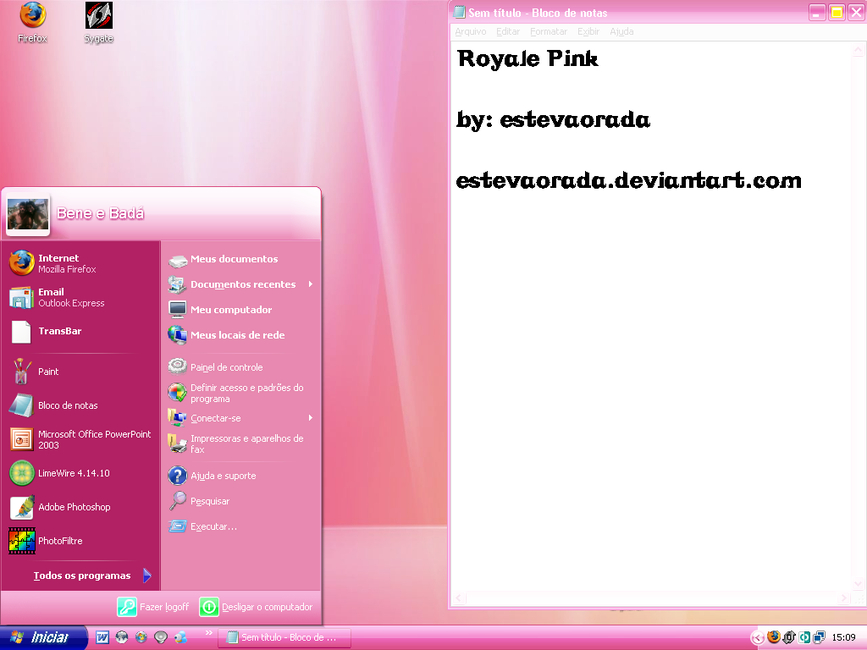Image resolution: width=867 pixels, height=650 pixels.
Task: Open Editar menu in Bloco de notas
Action: (508, 32)
